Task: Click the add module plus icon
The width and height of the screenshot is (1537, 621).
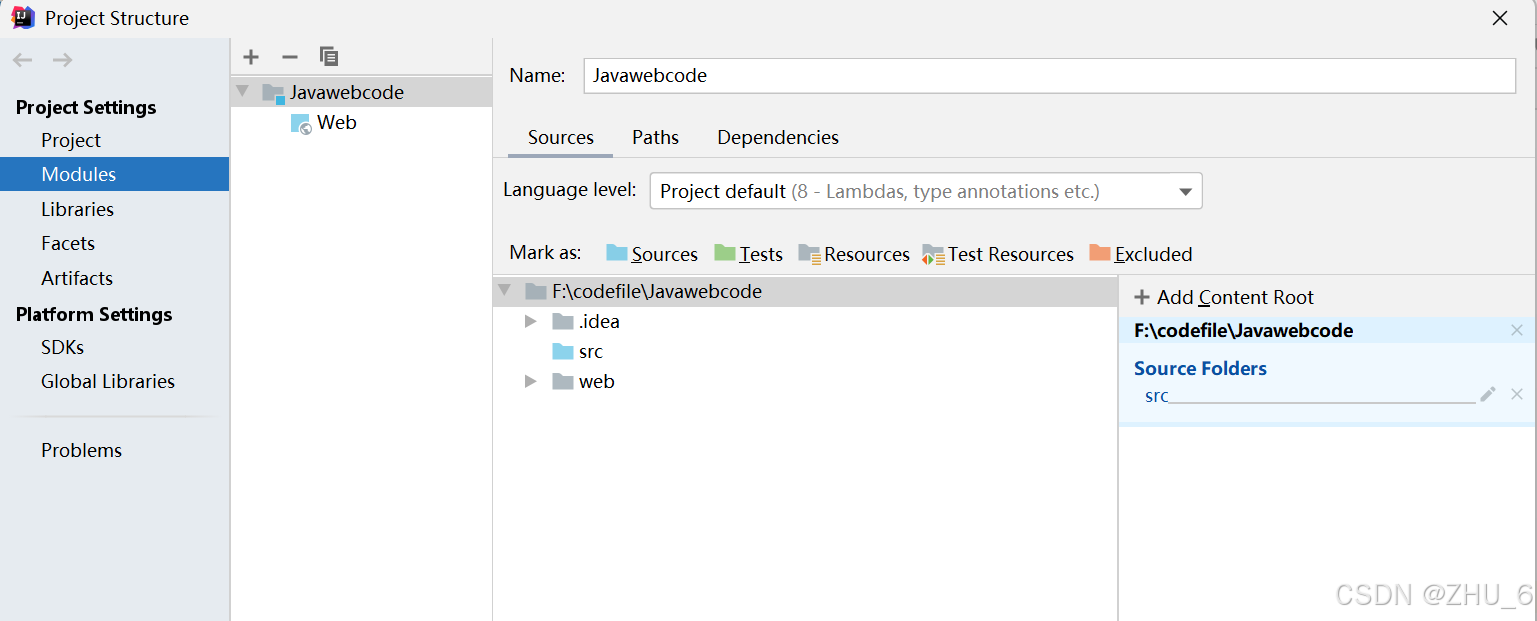Action: click(251, 57)
